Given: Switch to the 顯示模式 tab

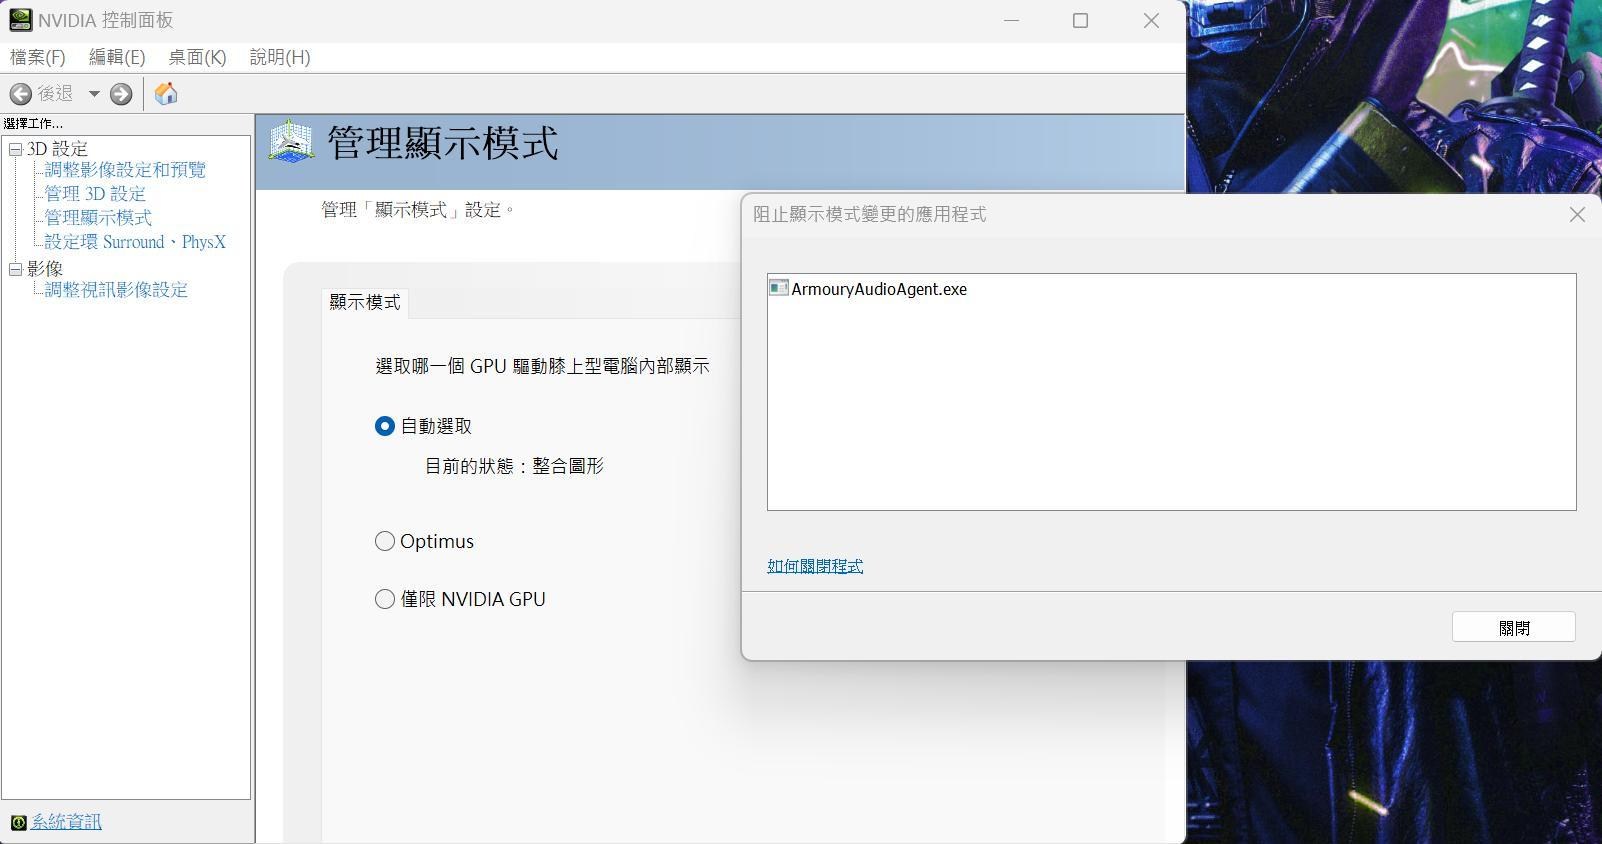Looking at the screenshot, I should (x=364, y=302).
